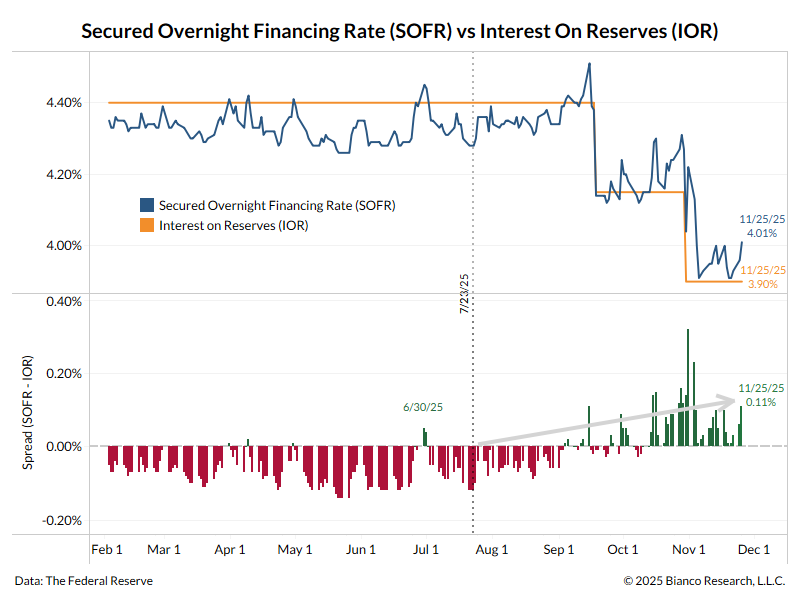Select the Interest on Reserves legend label

coord(233,226)
